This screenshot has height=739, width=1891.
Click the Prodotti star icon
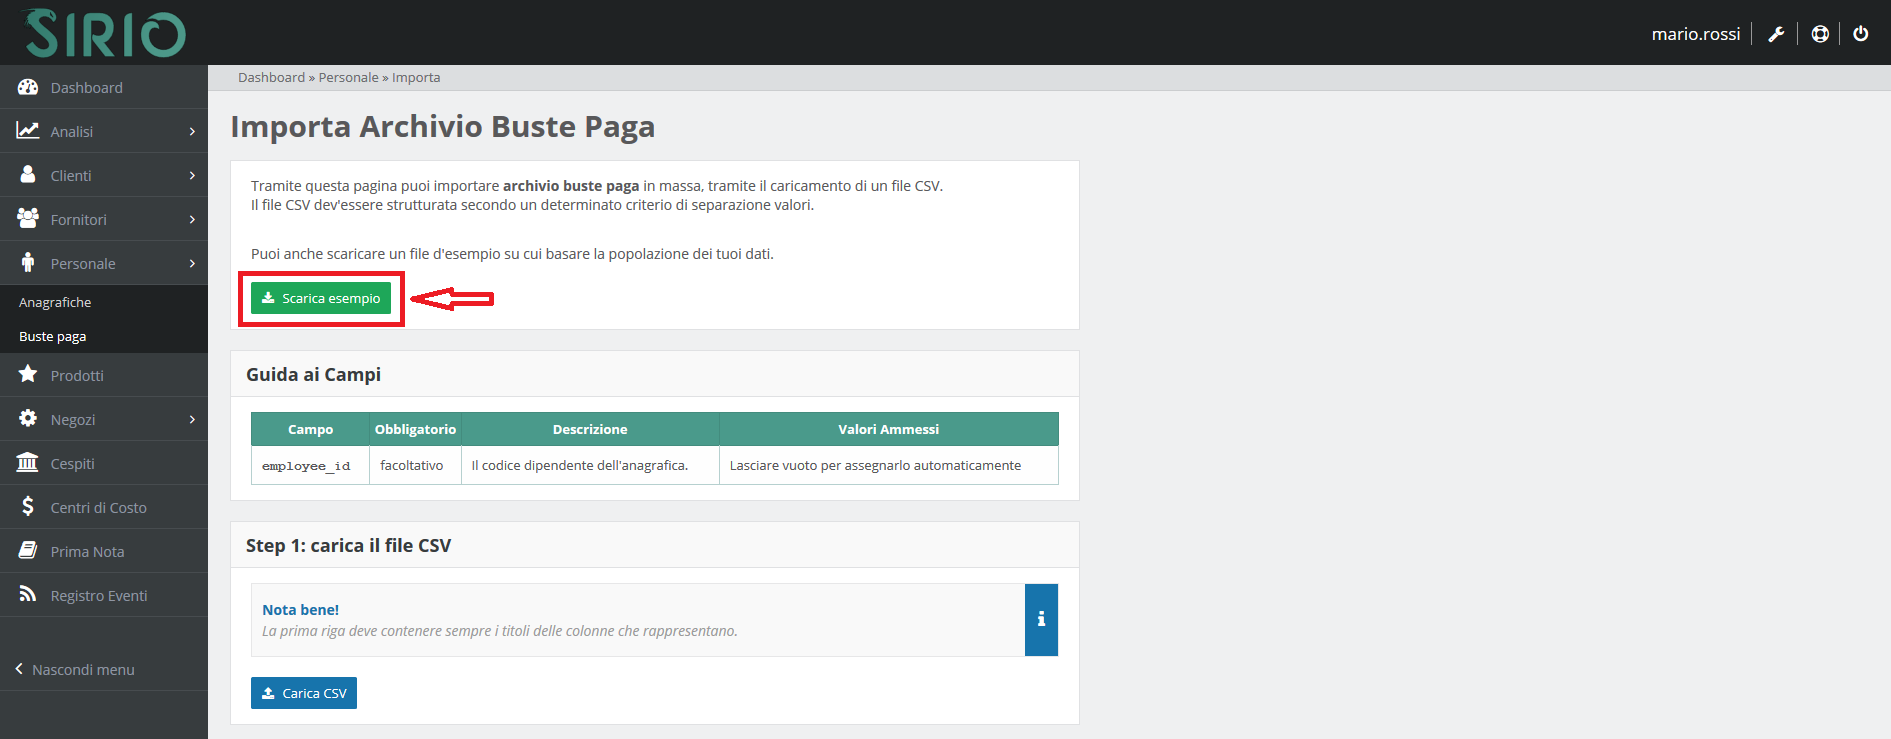coord(28,375)
